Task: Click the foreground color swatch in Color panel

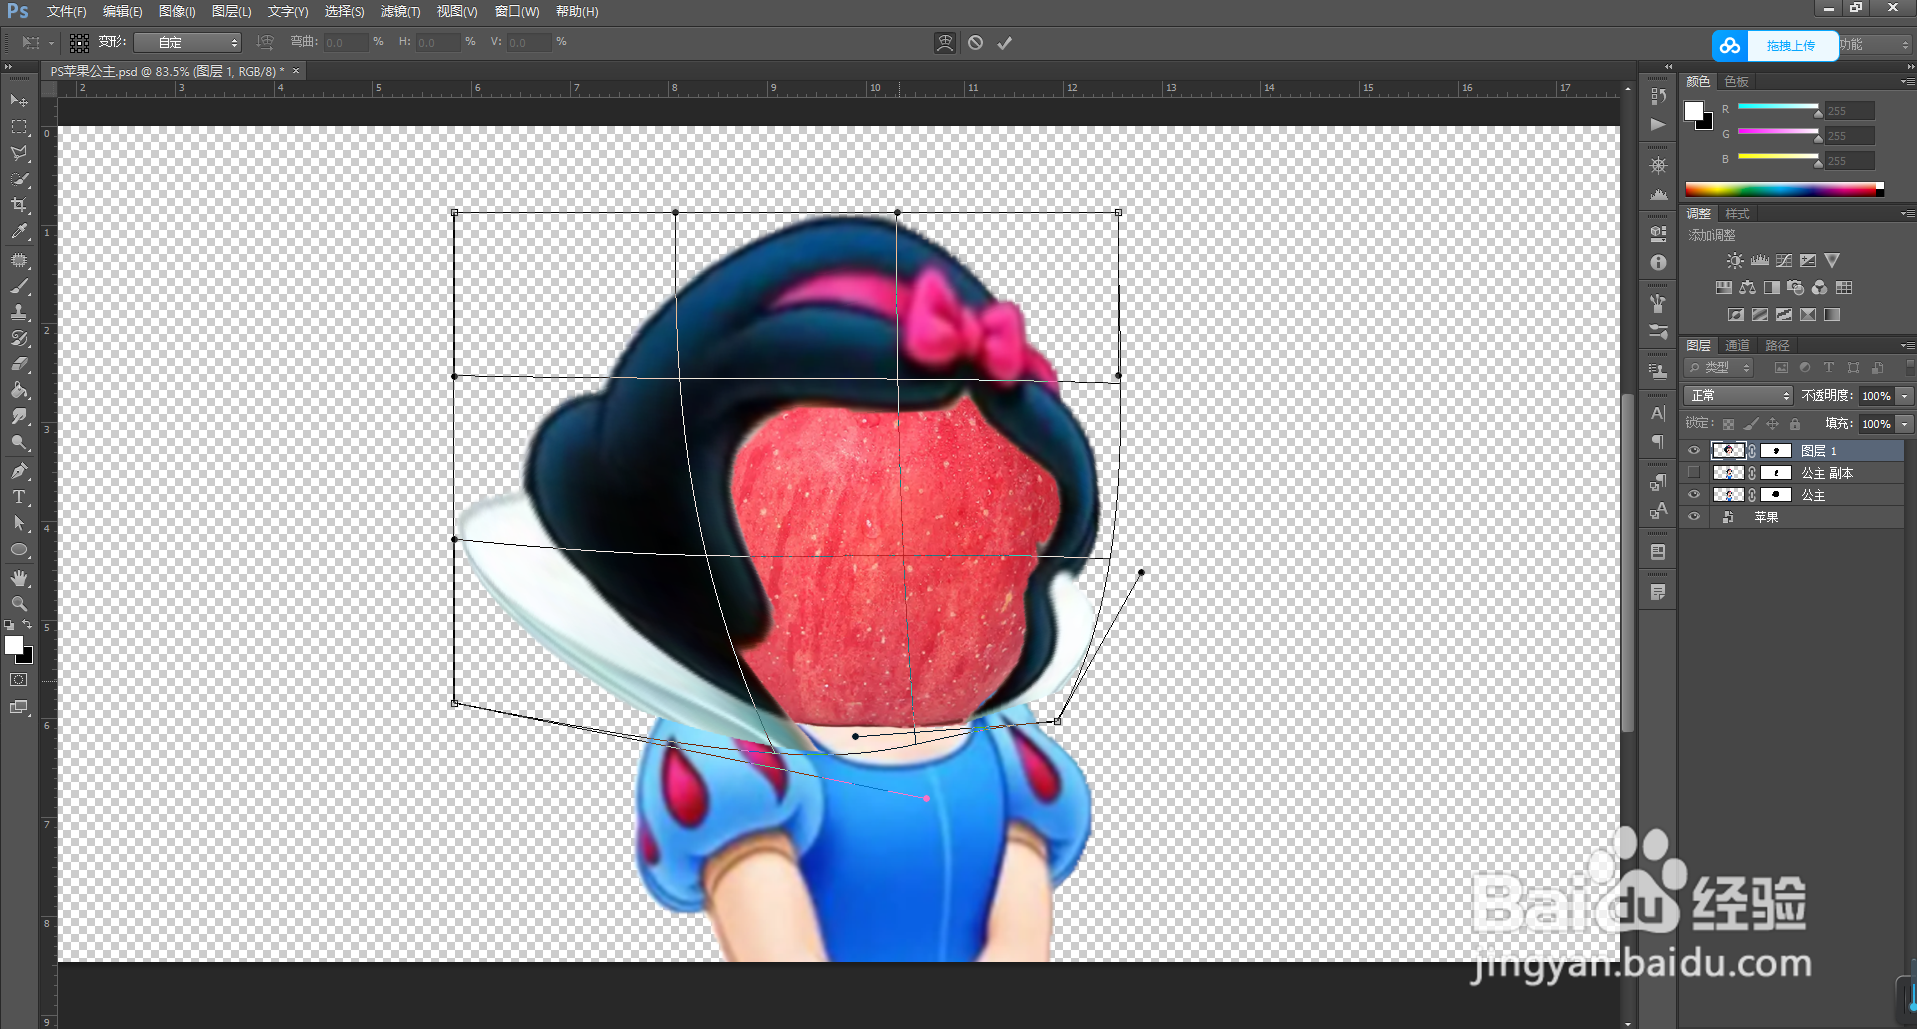Action: (1694, 111)
